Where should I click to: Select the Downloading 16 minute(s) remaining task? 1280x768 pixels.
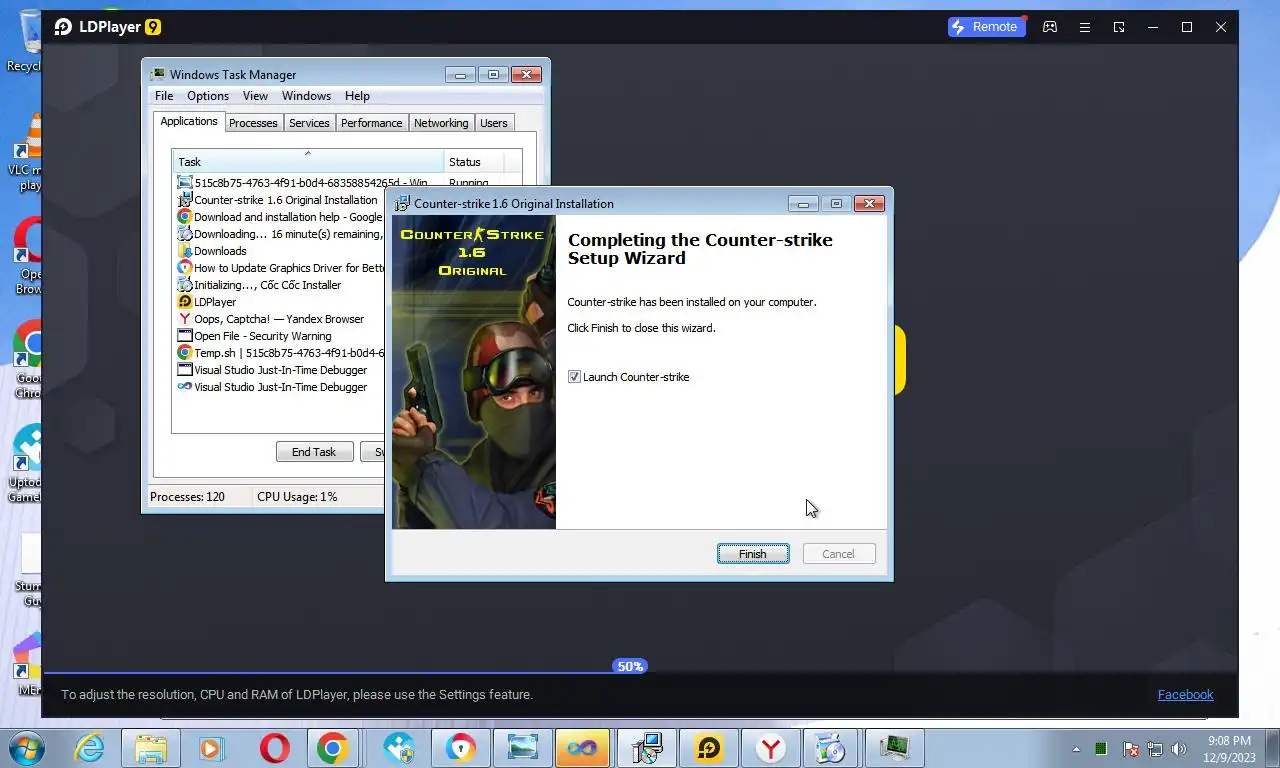tap(278, 234)
